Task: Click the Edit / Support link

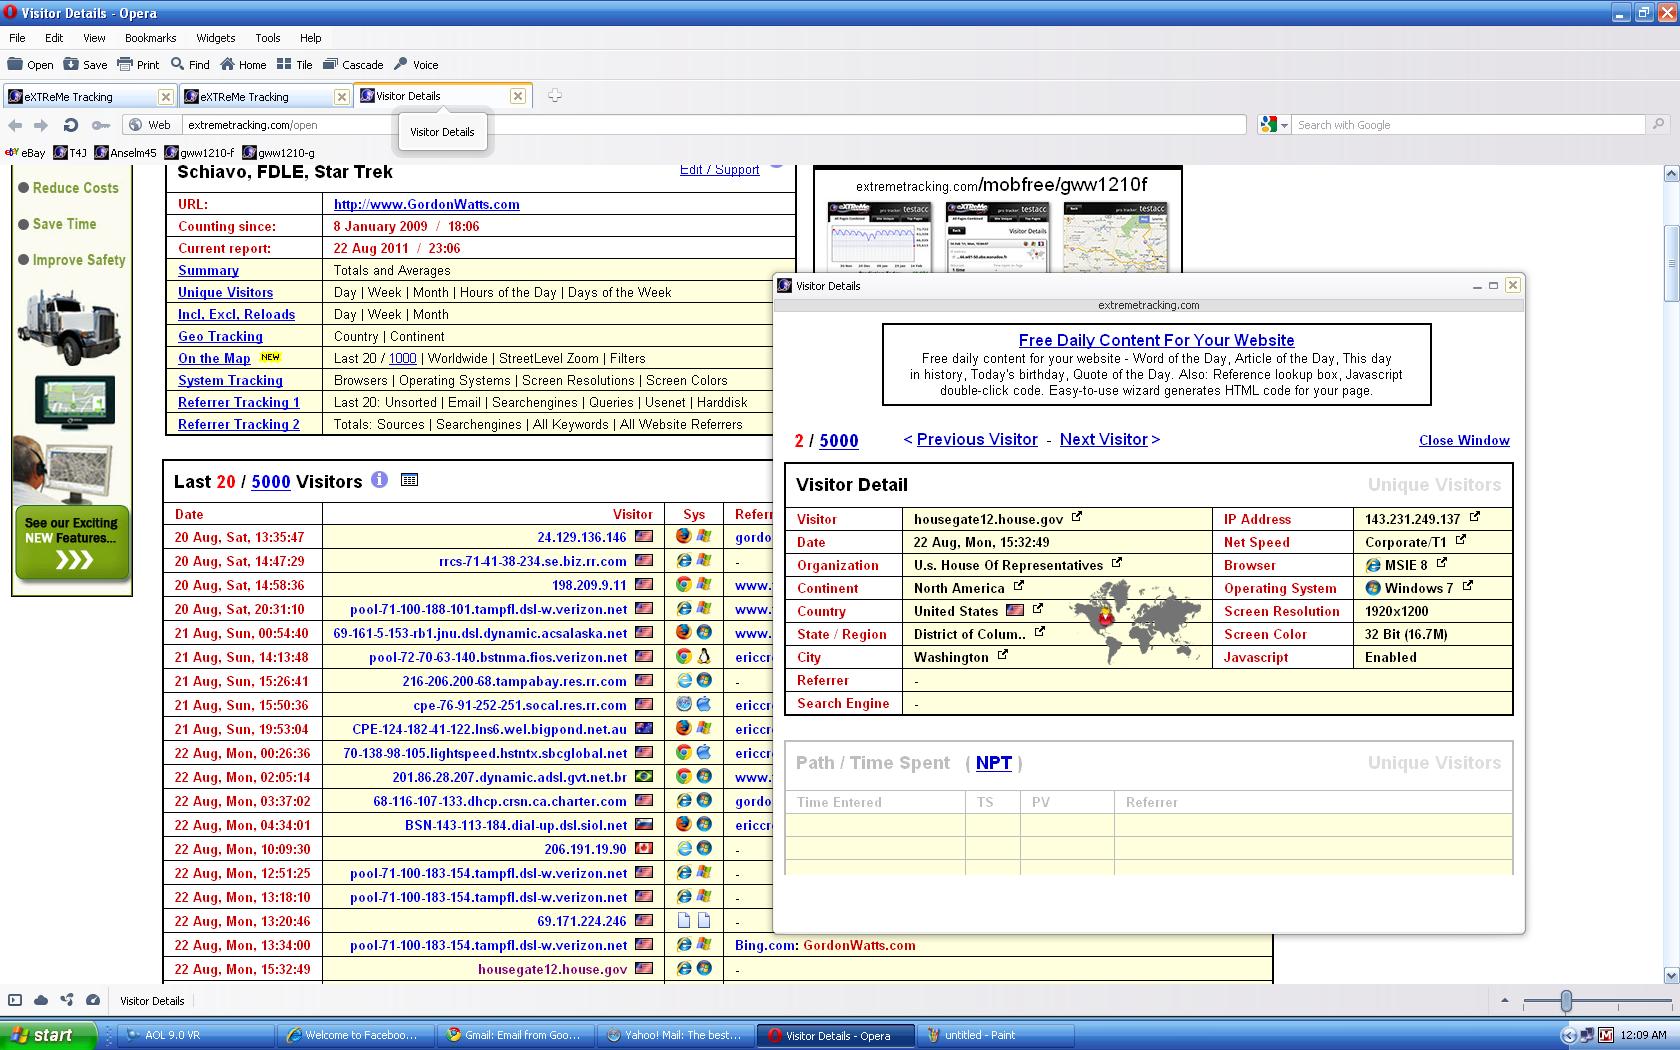Action: click(719, 170)
